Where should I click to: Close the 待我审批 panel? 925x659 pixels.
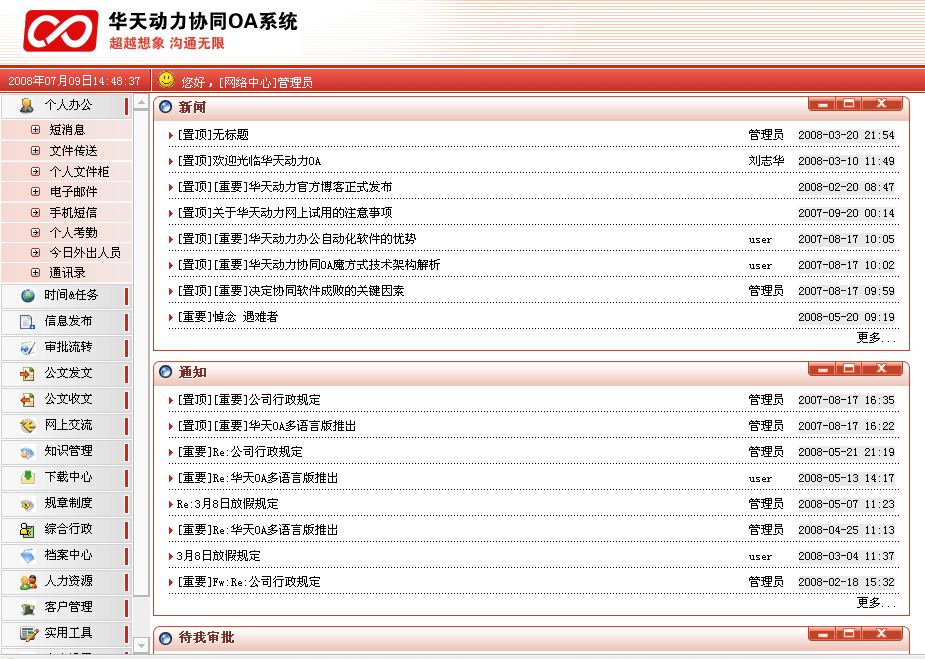coord(881,634)
